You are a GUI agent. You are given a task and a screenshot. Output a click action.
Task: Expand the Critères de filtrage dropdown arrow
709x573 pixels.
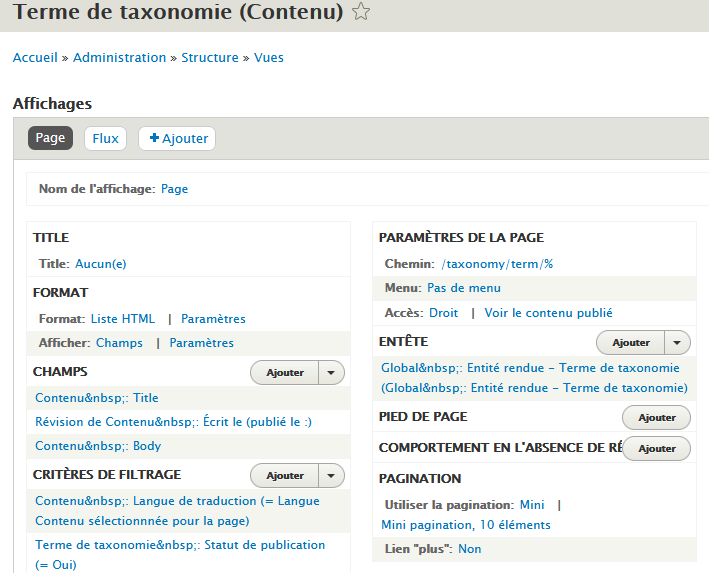pyautogui.click(x=332, y=475)
